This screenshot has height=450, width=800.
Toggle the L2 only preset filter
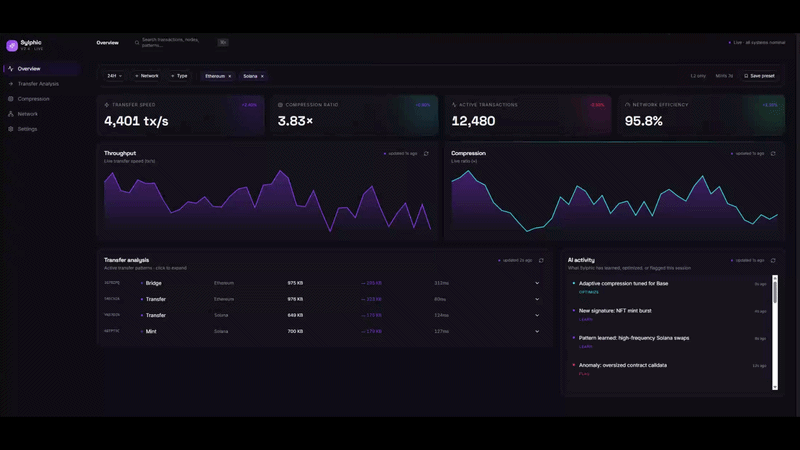tap(698, 76)
